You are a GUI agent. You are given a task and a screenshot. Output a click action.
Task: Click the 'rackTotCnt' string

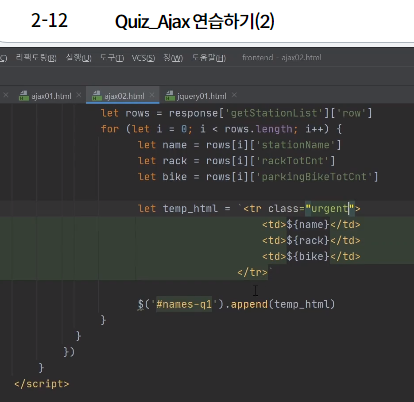[x=292, y=161]
